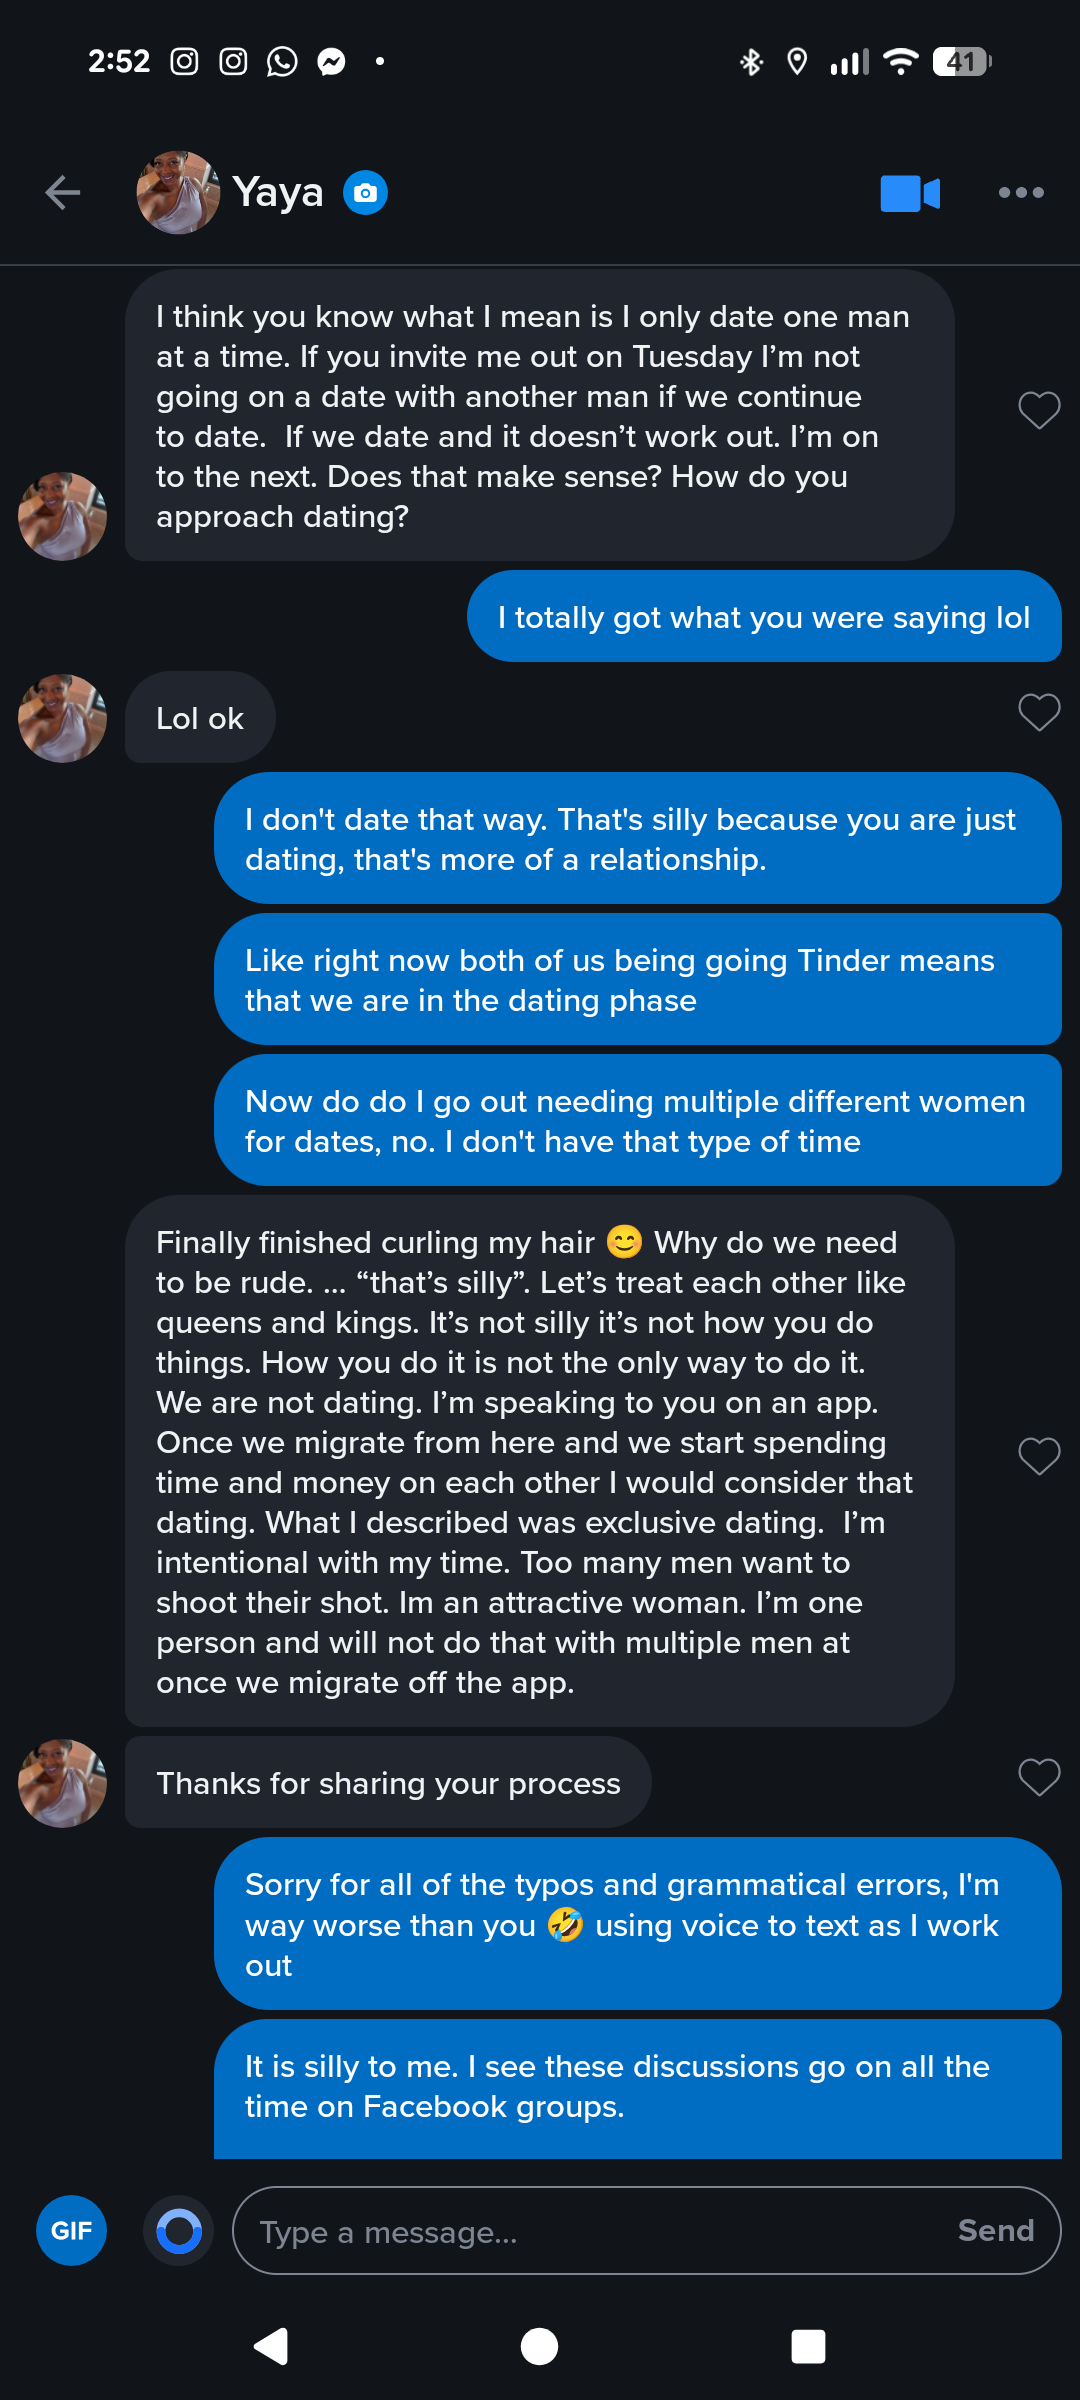Tap the blue ring icon beside GIF
Screen dimensions: 1080x2400
point(179,2230)
